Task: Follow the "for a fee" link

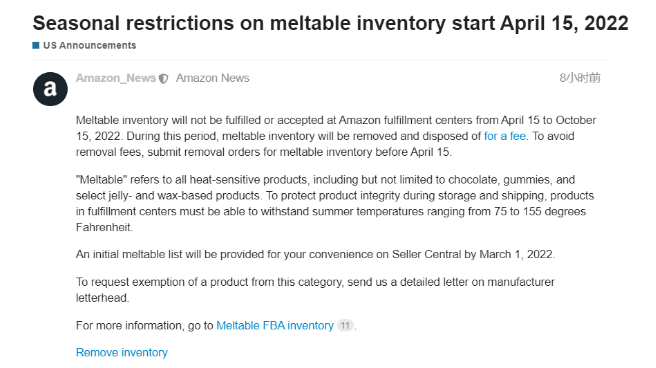Action: coord(505,136)
